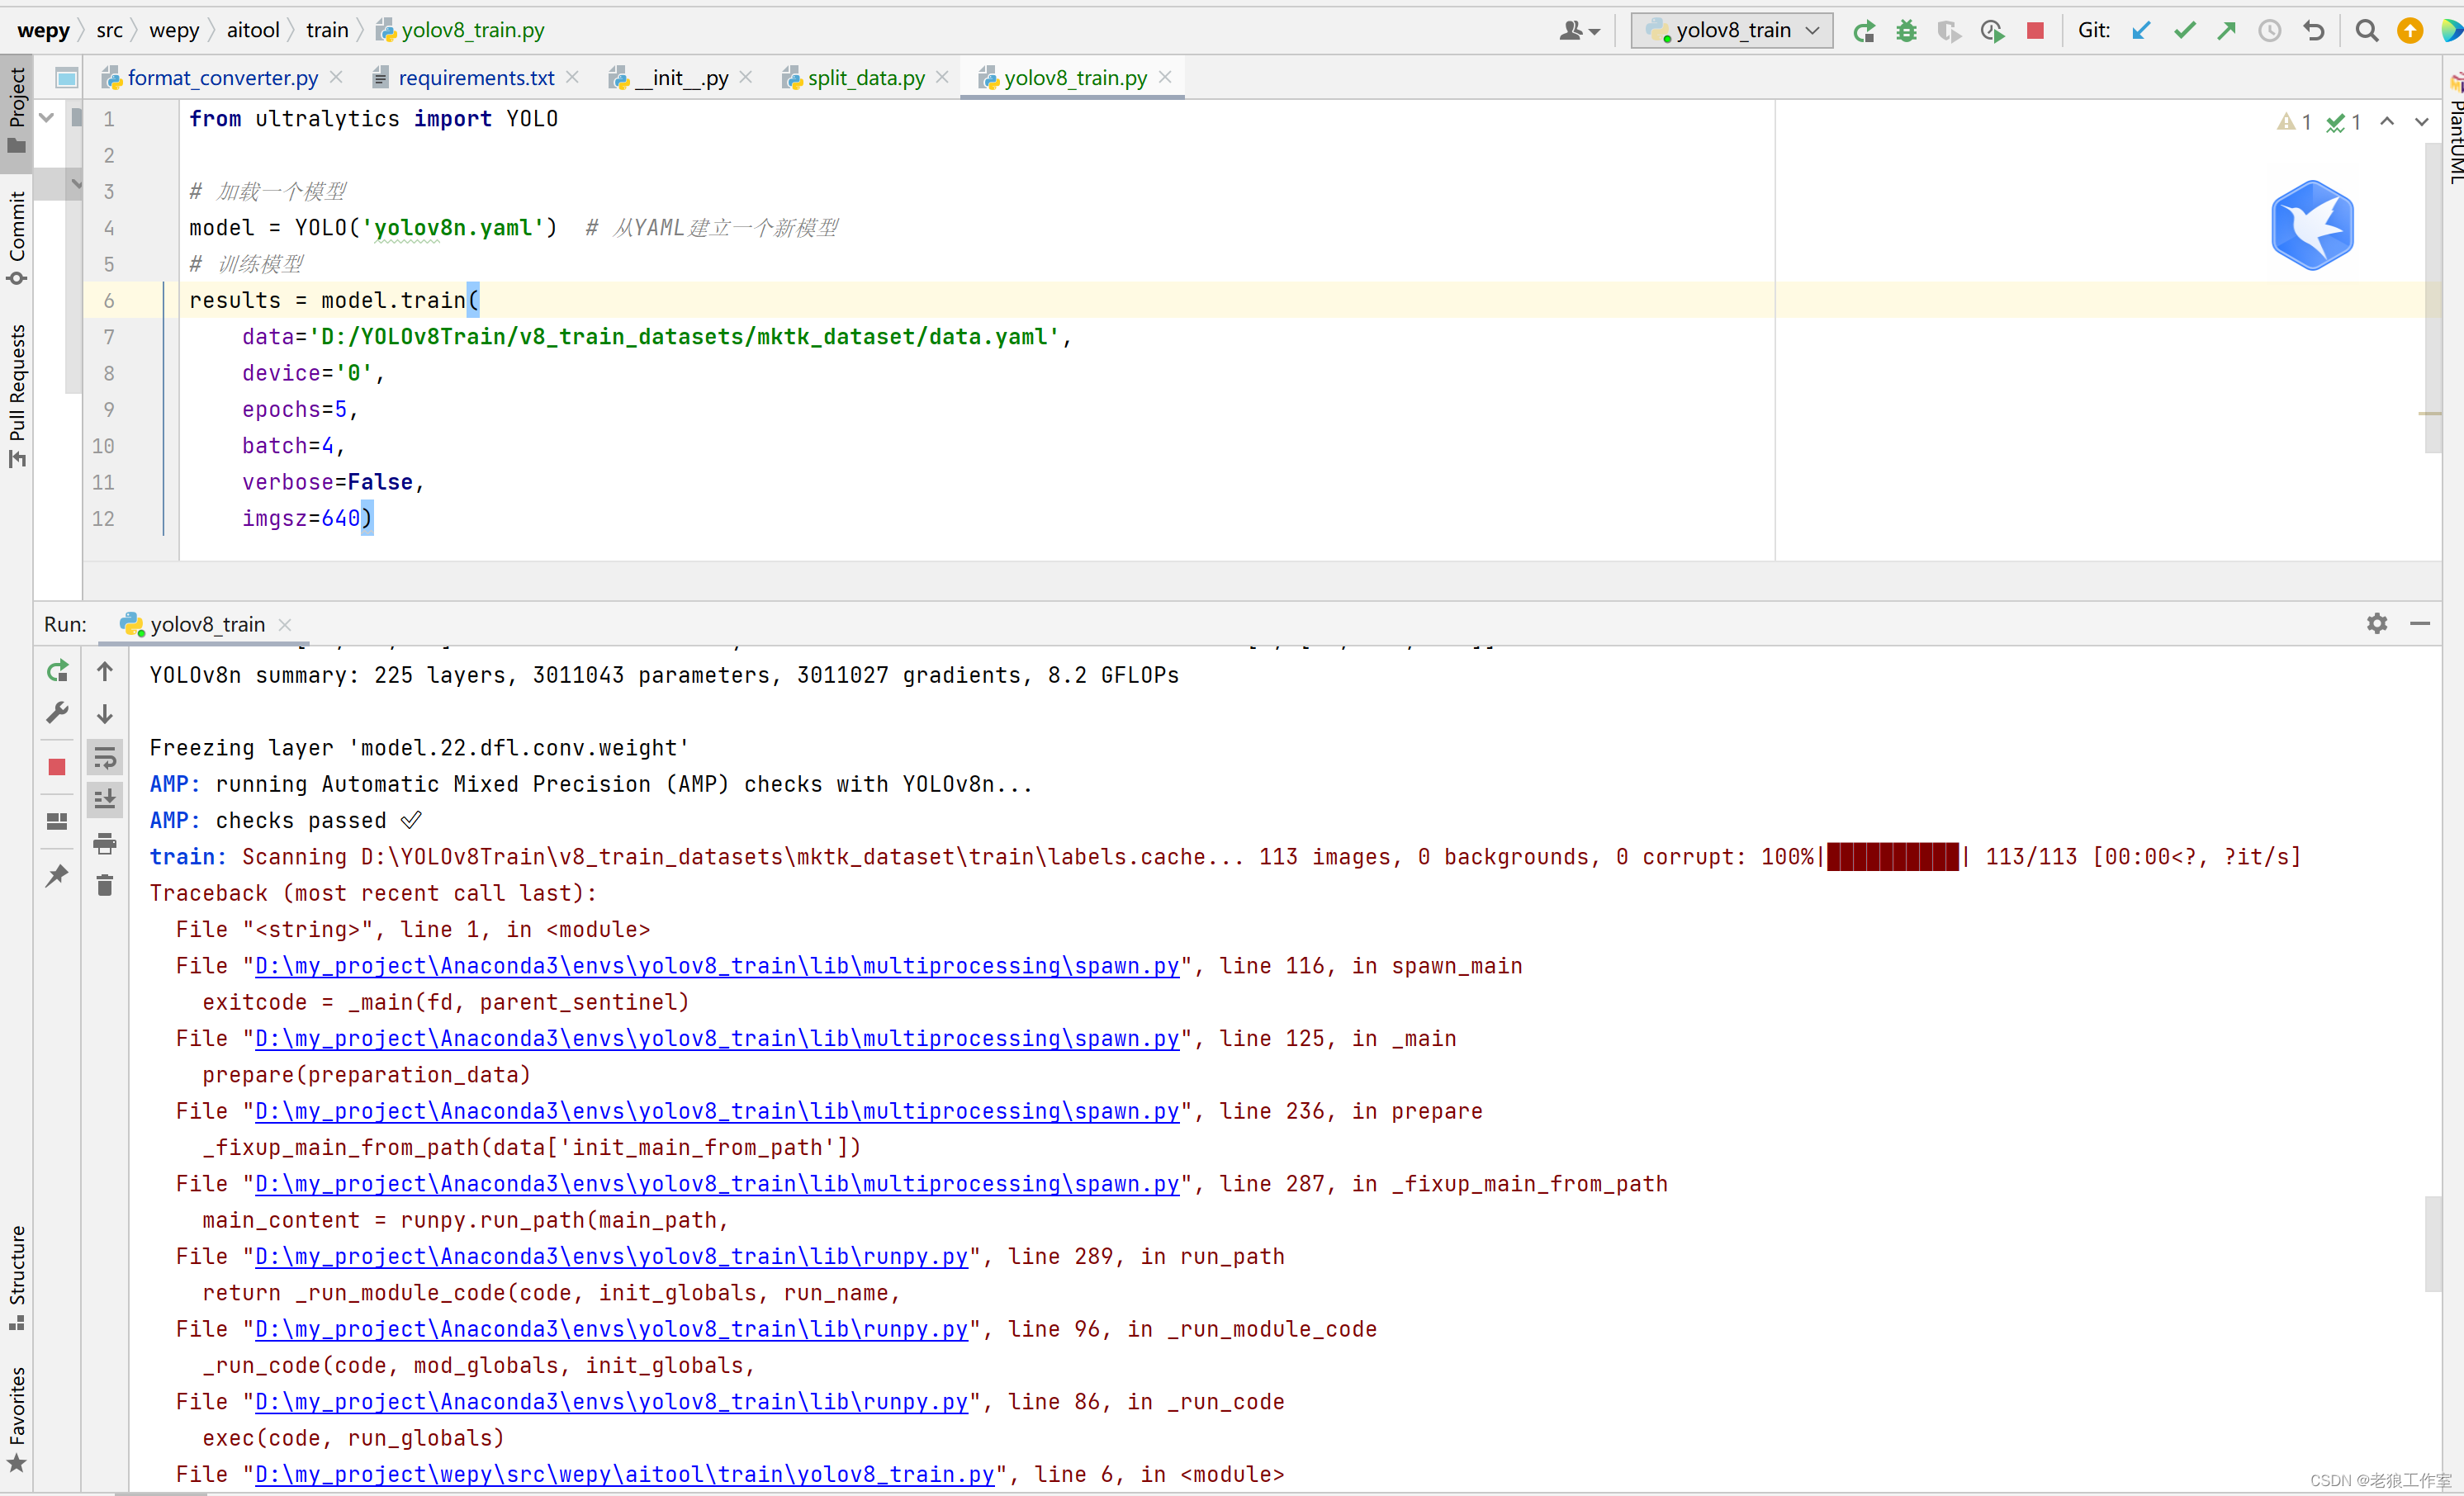This screenshot has height=1496, width=2464.
Task: Click the Debug bug icon in toolbar
Action: (x=1906, y=31)
